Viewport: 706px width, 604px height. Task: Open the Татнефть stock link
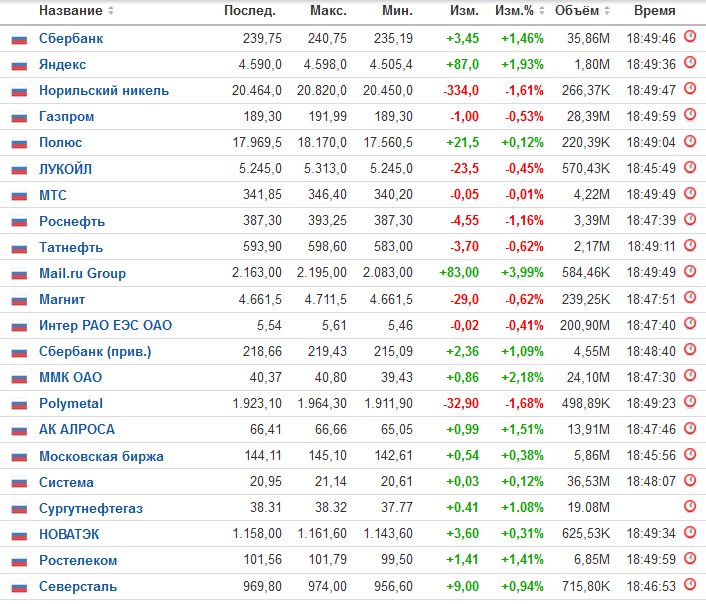point(71,248)
